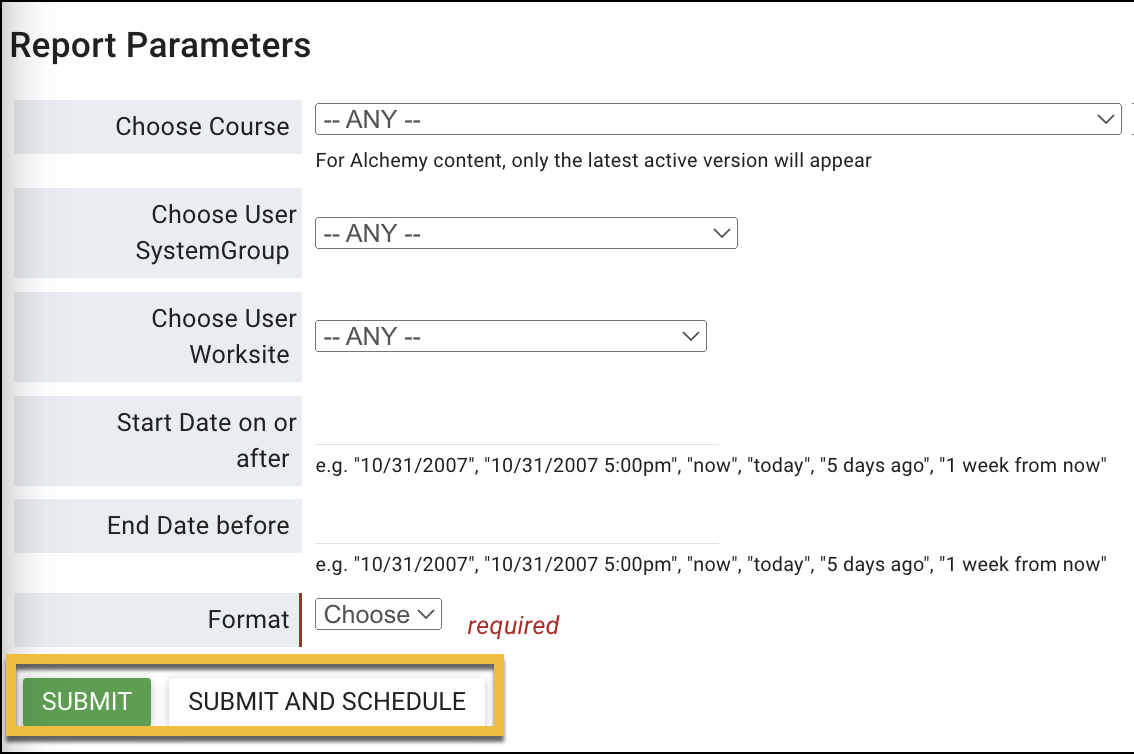Click the SUBMIT AND SCHEDULE button
Viewport: 1134px width, 754px height.
coord(327,702)
